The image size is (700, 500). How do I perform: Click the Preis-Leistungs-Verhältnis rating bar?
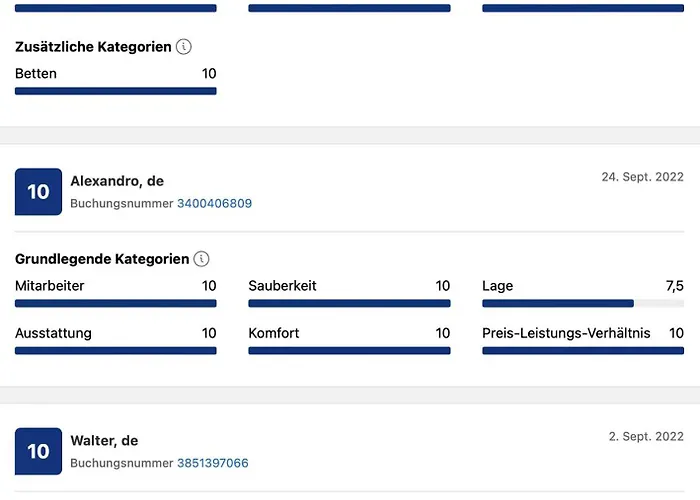[x=583, y=351]
